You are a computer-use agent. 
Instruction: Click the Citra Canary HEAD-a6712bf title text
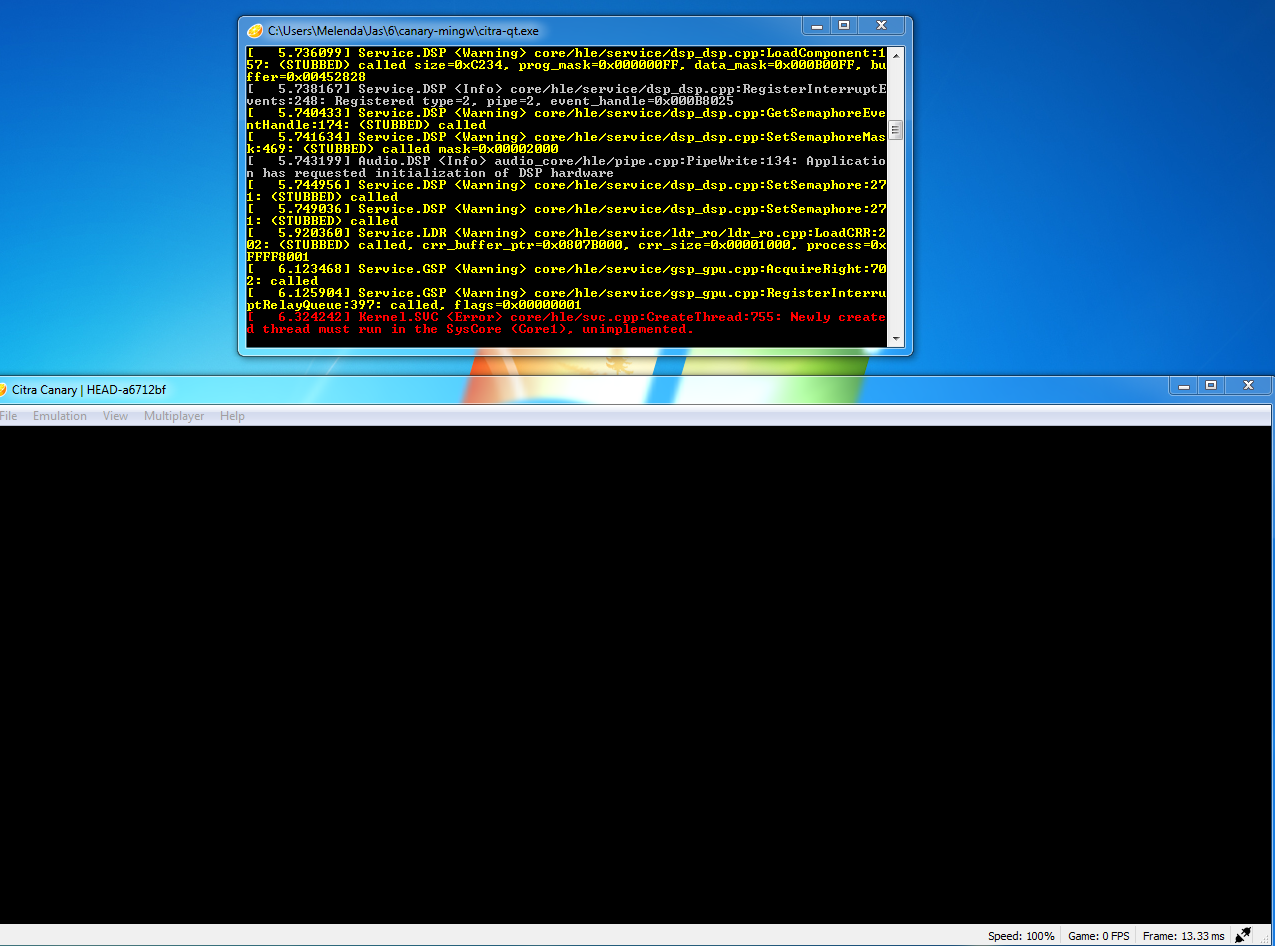pyautogui.click(x=89, y=390)
